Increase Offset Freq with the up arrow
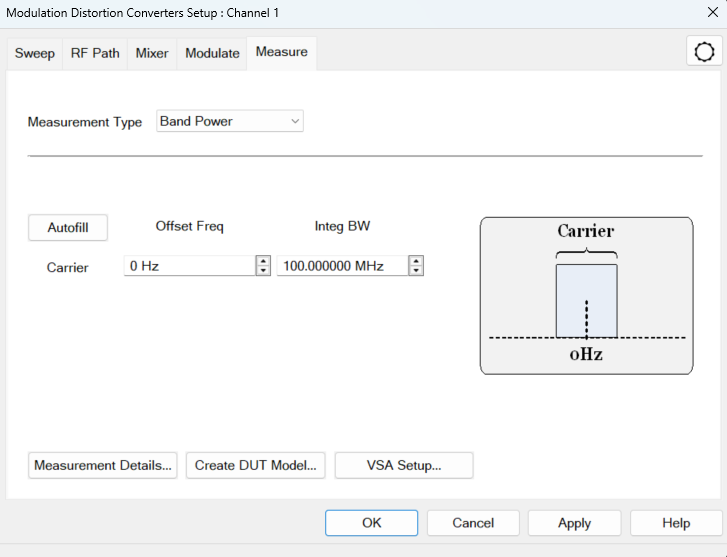 (263, 261)
